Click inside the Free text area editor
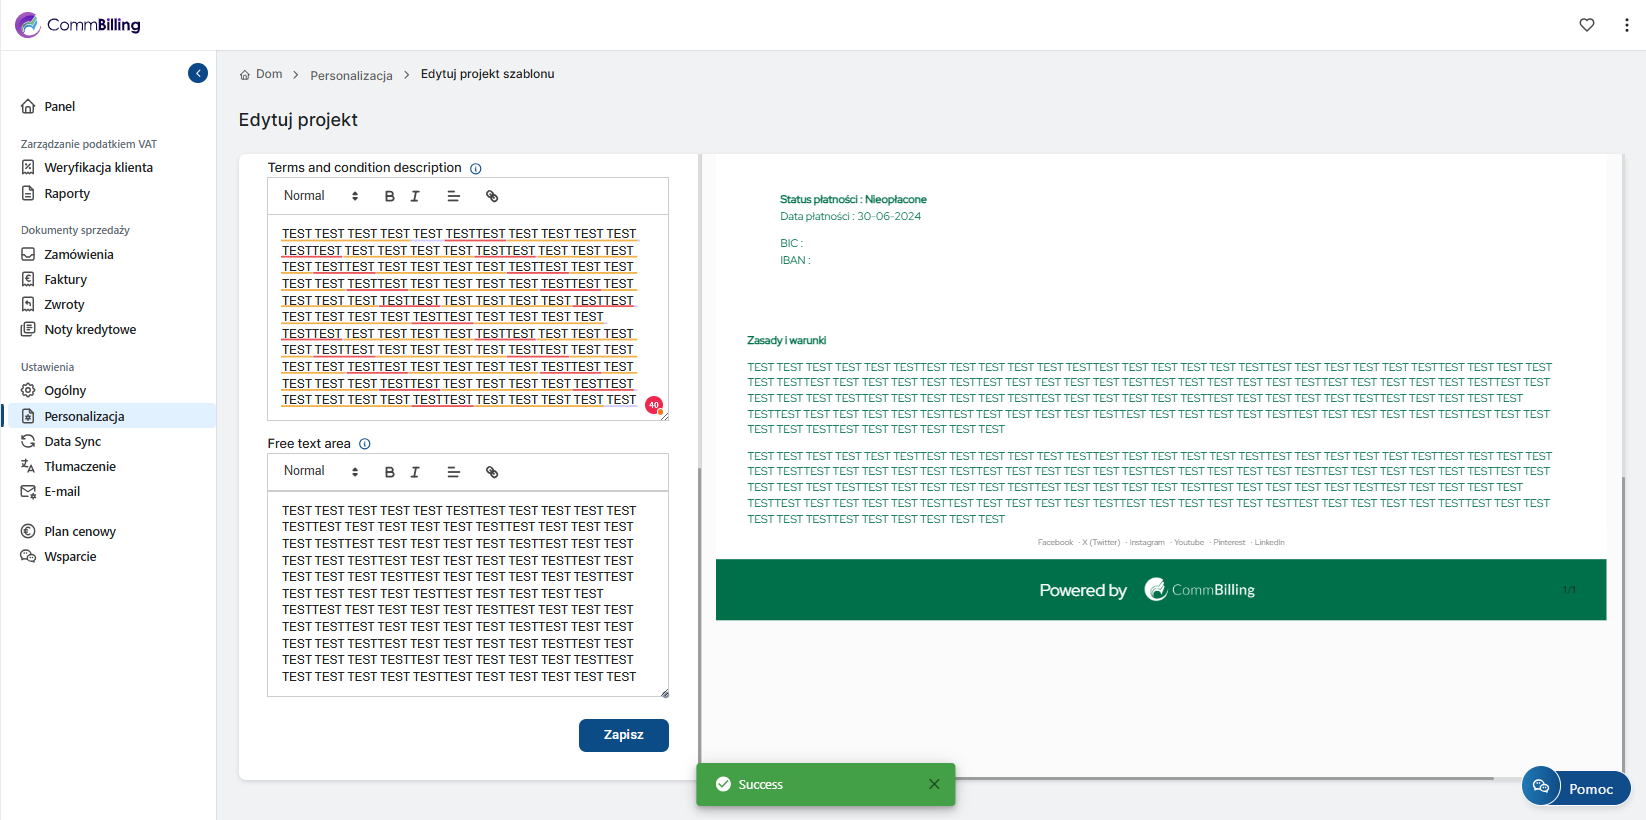1646x820 pixels. click(x=467, y=592)
